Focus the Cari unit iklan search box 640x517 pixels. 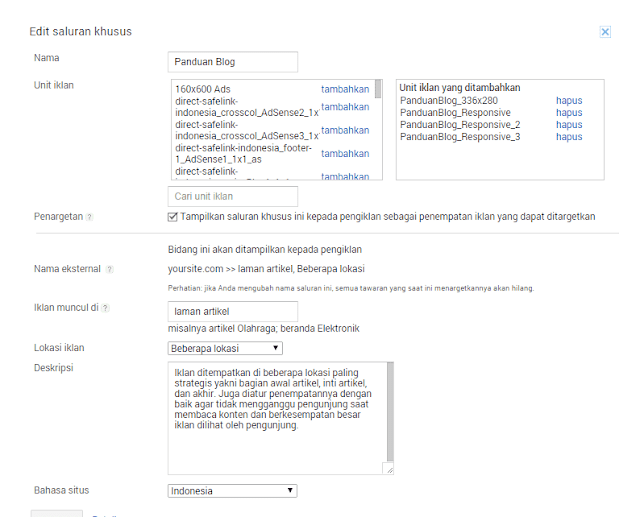point(233,196)
